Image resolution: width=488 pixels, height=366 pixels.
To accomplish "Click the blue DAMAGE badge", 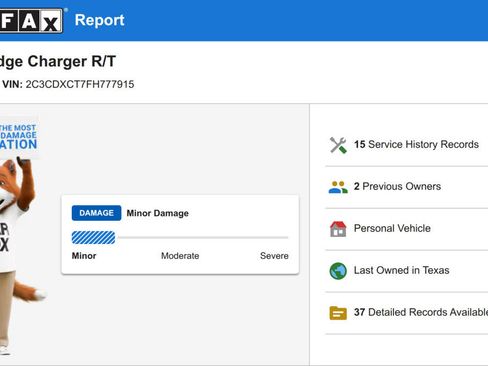I will coord(96,213).
